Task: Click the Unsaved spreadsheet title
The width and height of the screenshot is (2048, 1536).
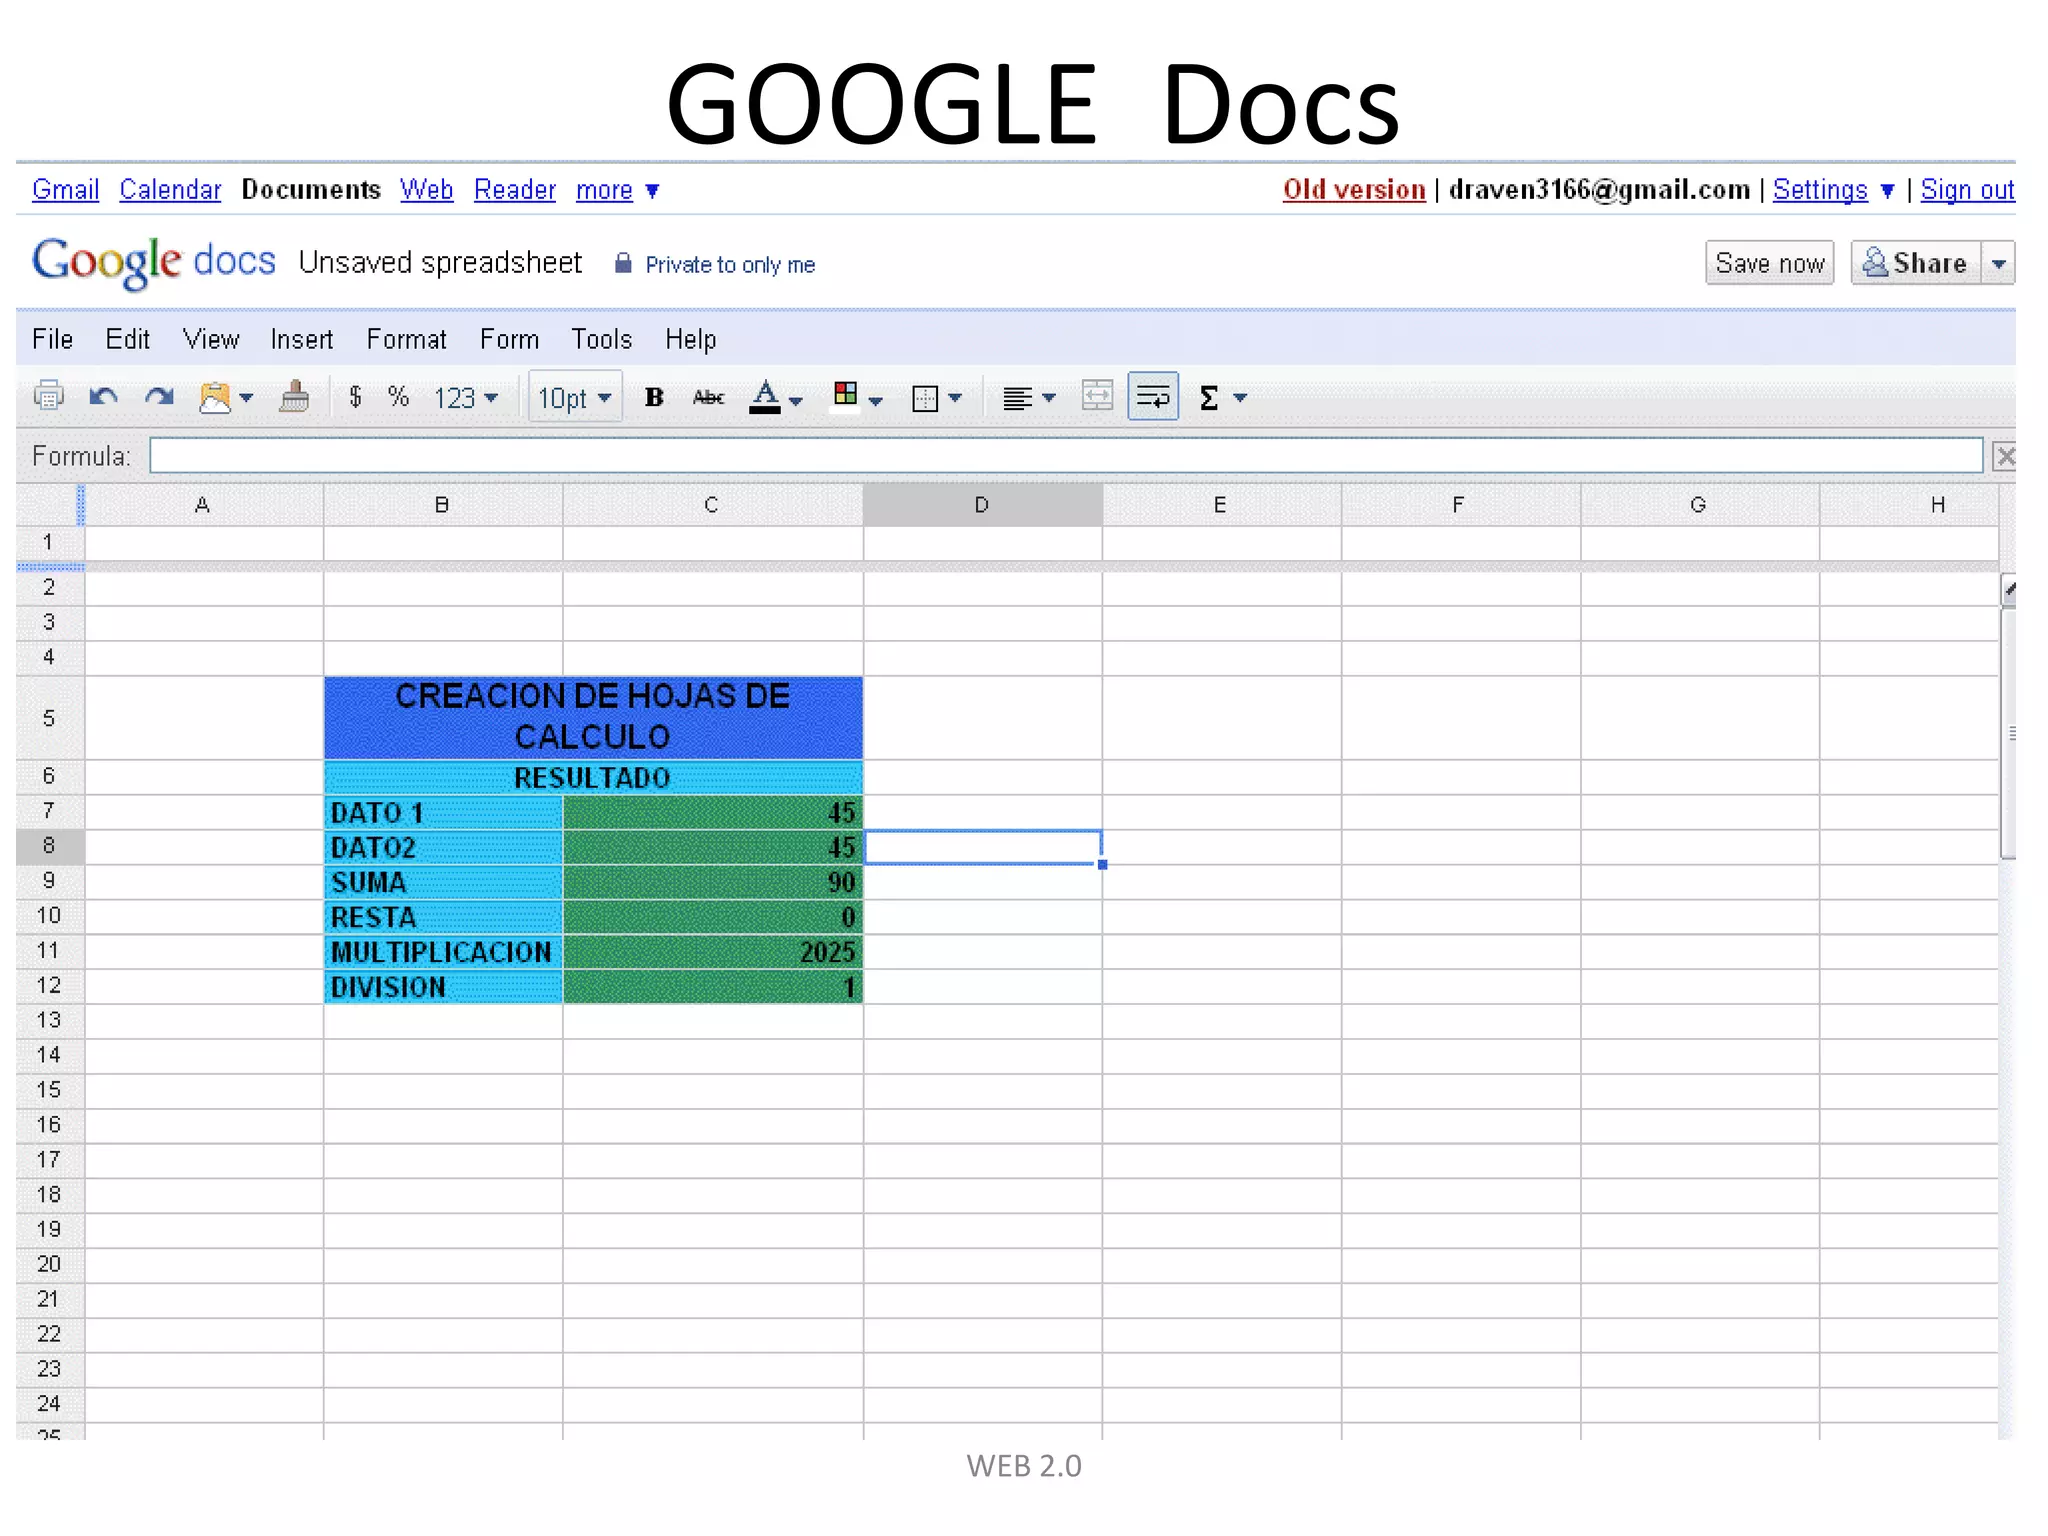Action: 440,262
